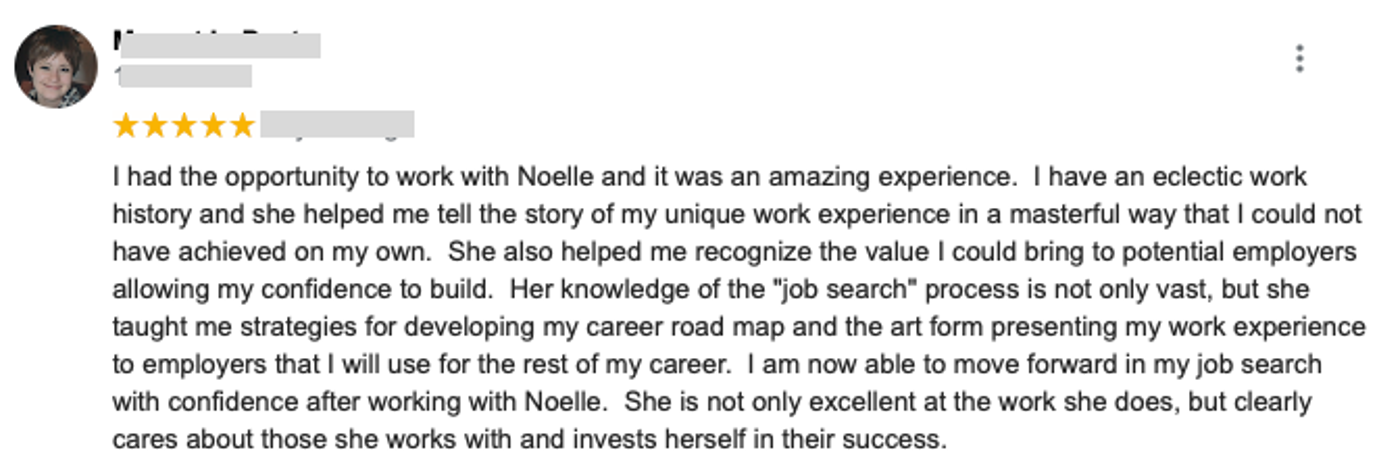Click the phrase "amazing experience" in the review
This screenshot has height=468, width=1377.
(924, 178)
